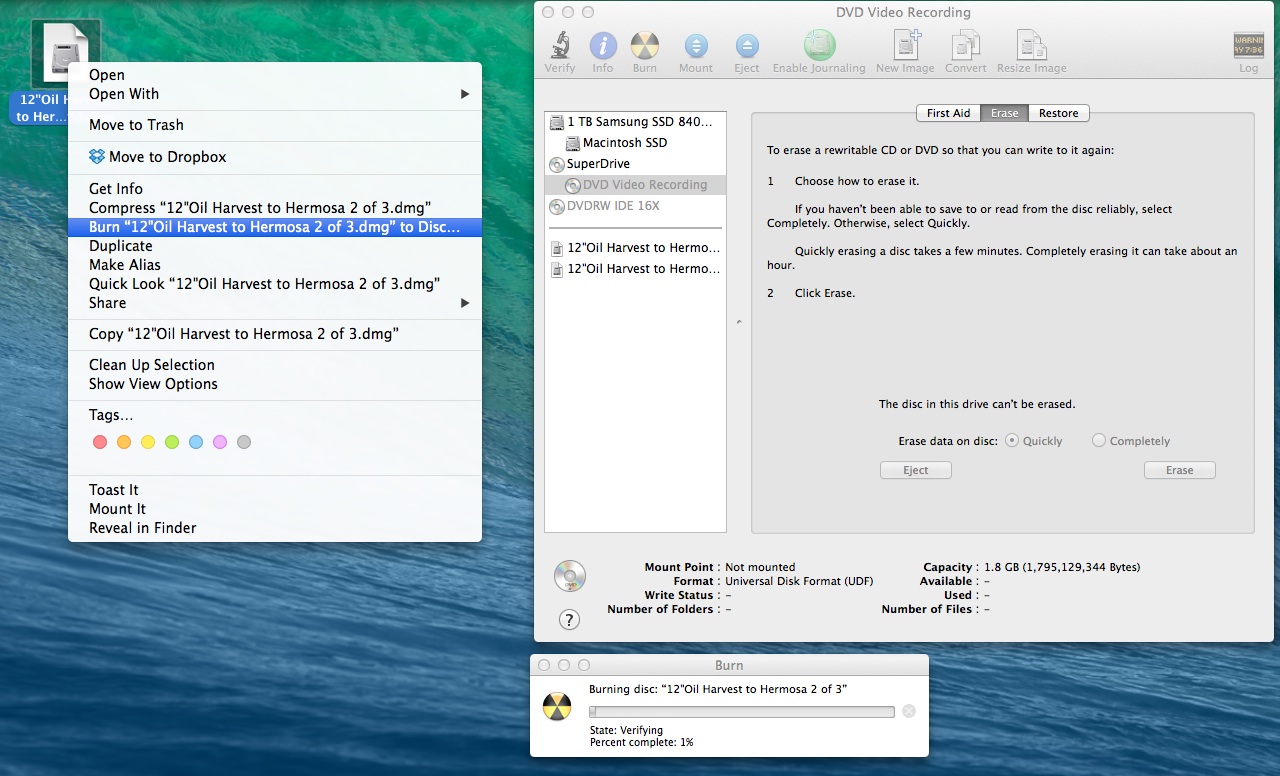Click the Mount icon
The width and height of the screenshot is (1280, 776).
point(695,45)
